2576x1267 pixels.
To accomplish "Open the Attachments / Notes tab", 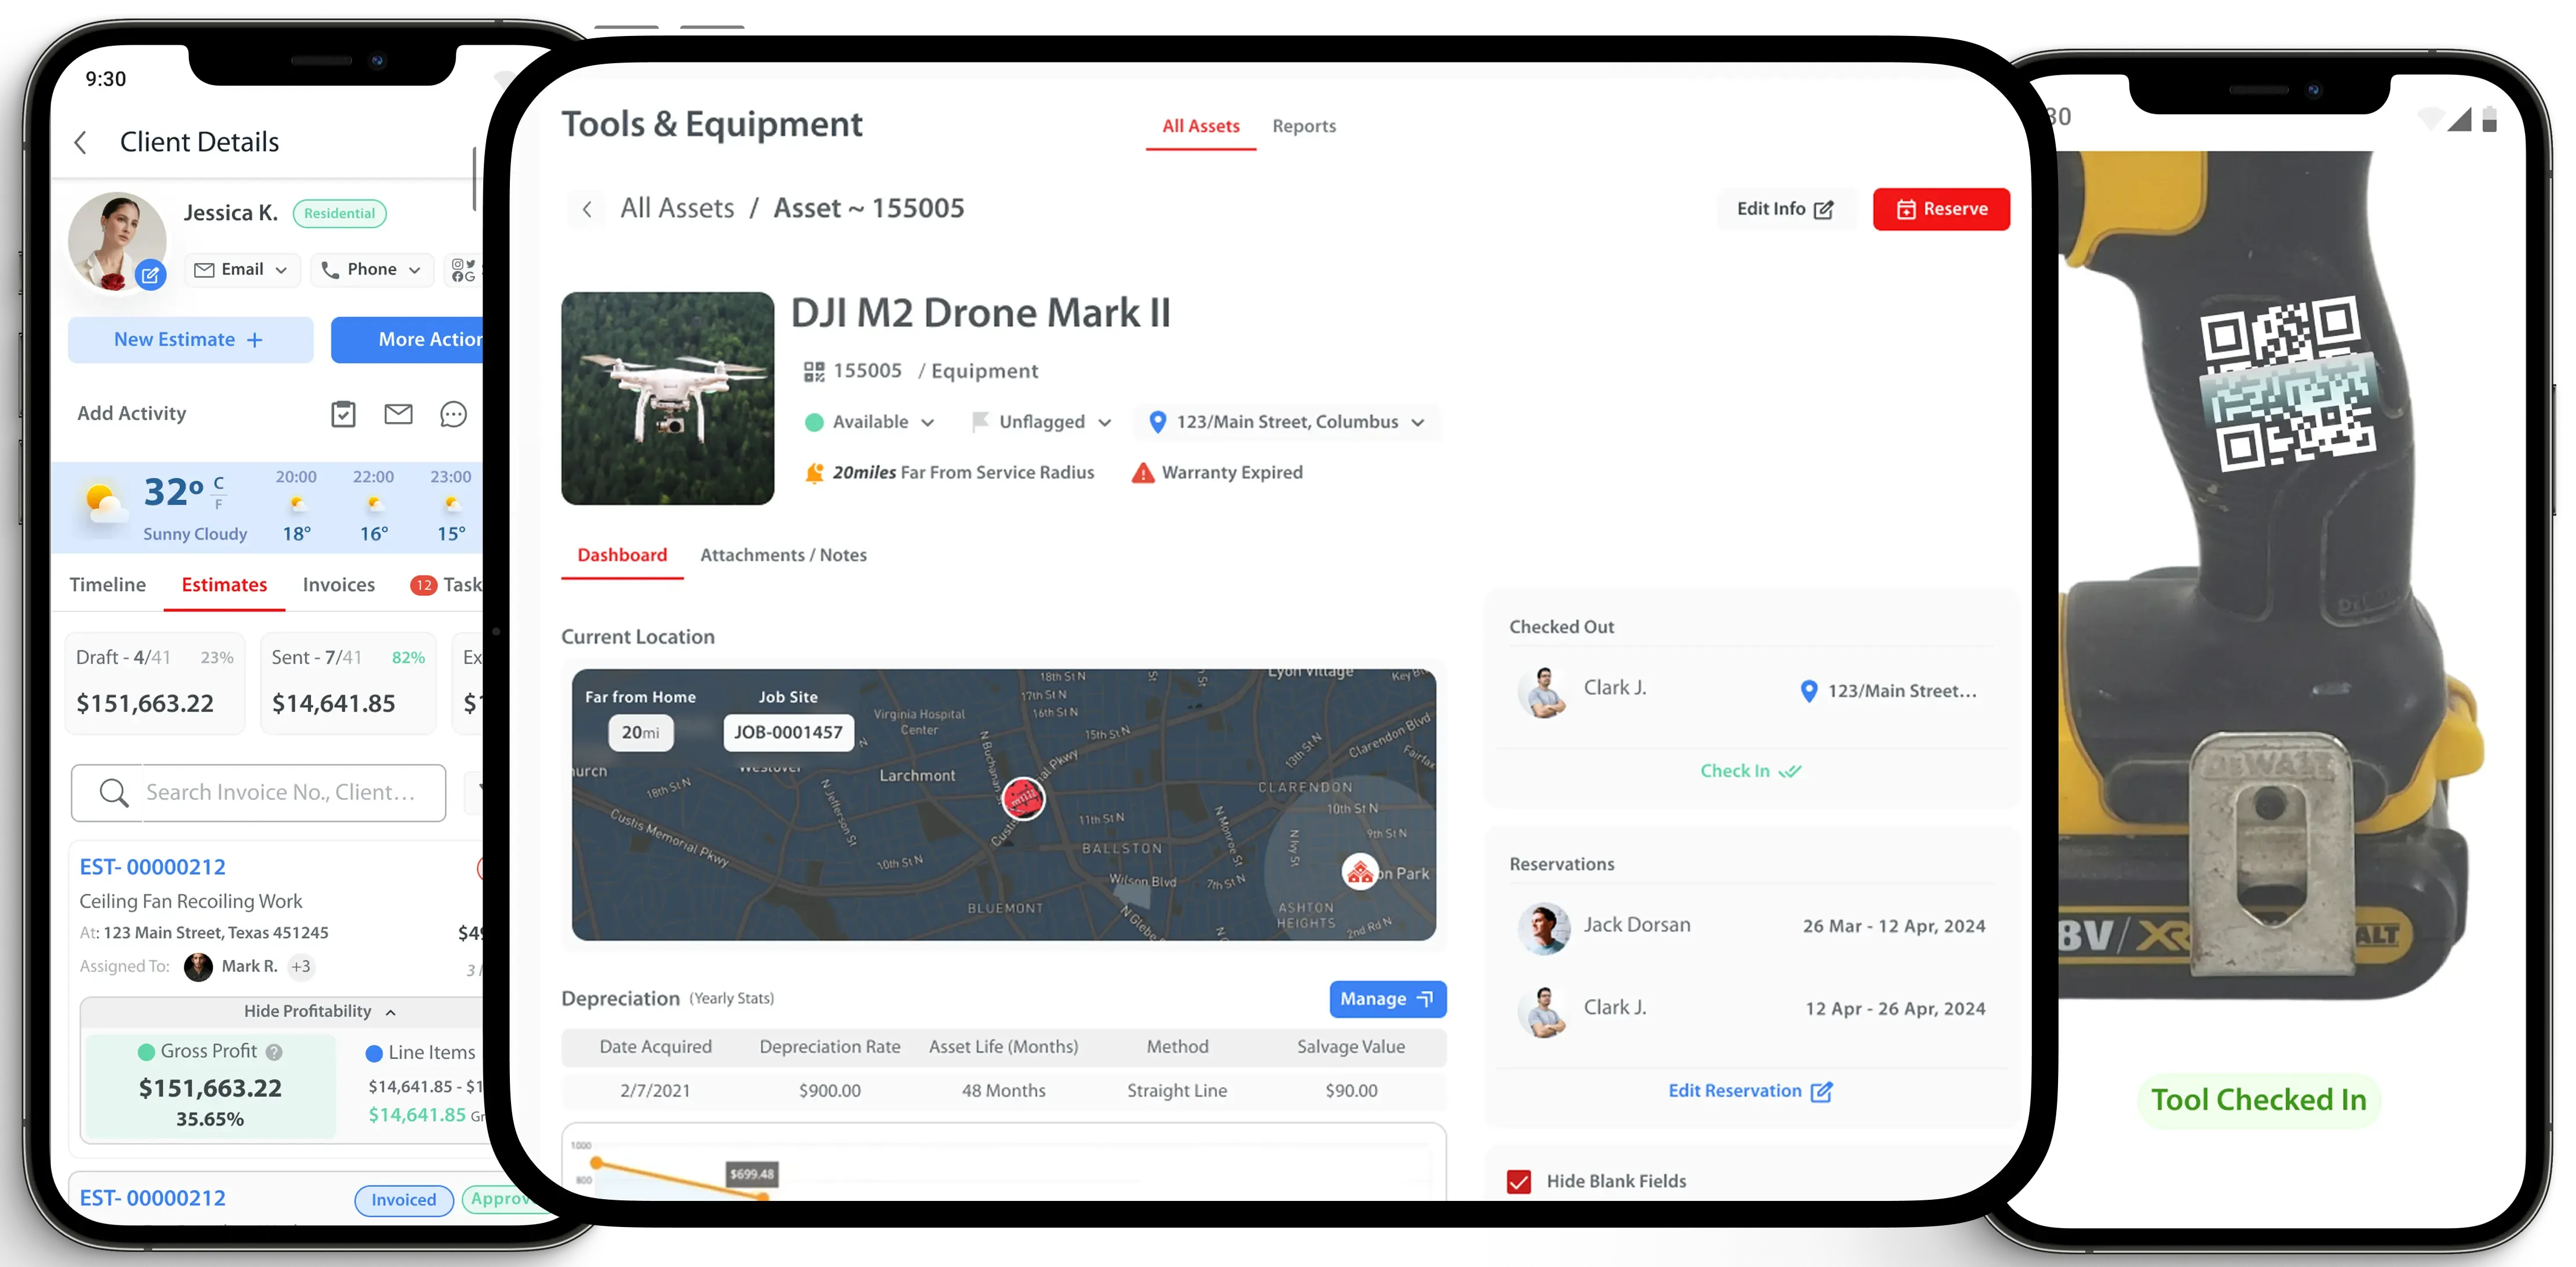I will [x=784, y=555].
